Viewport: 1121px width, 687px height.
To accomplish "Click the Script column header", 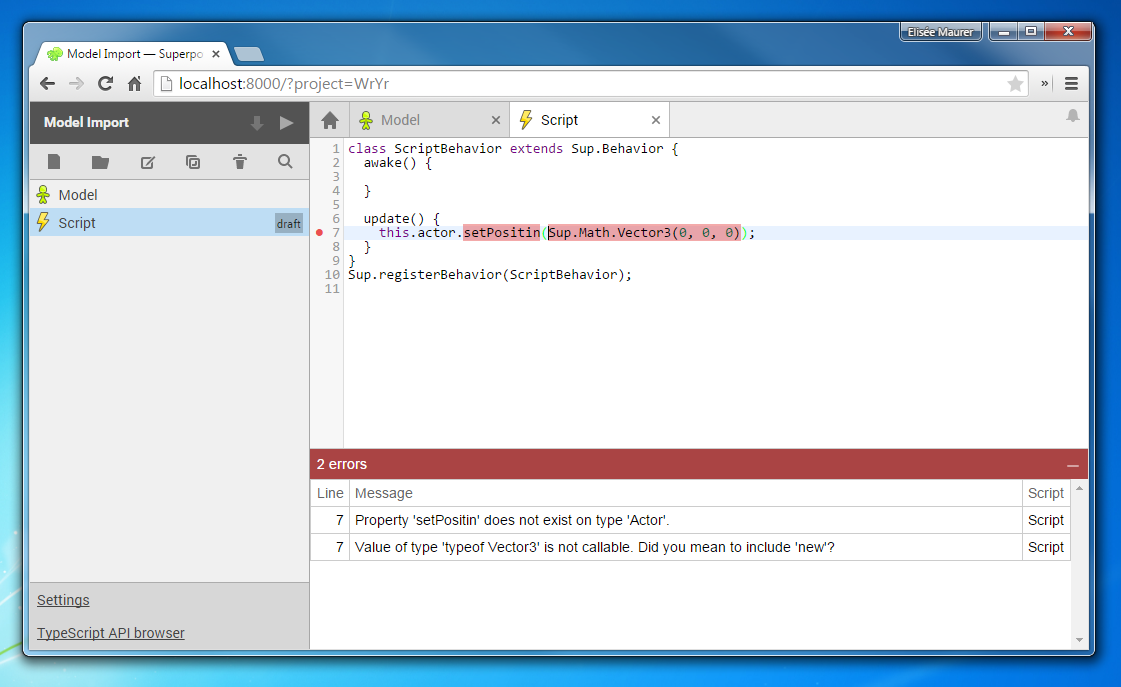I will click(1046, 493).
